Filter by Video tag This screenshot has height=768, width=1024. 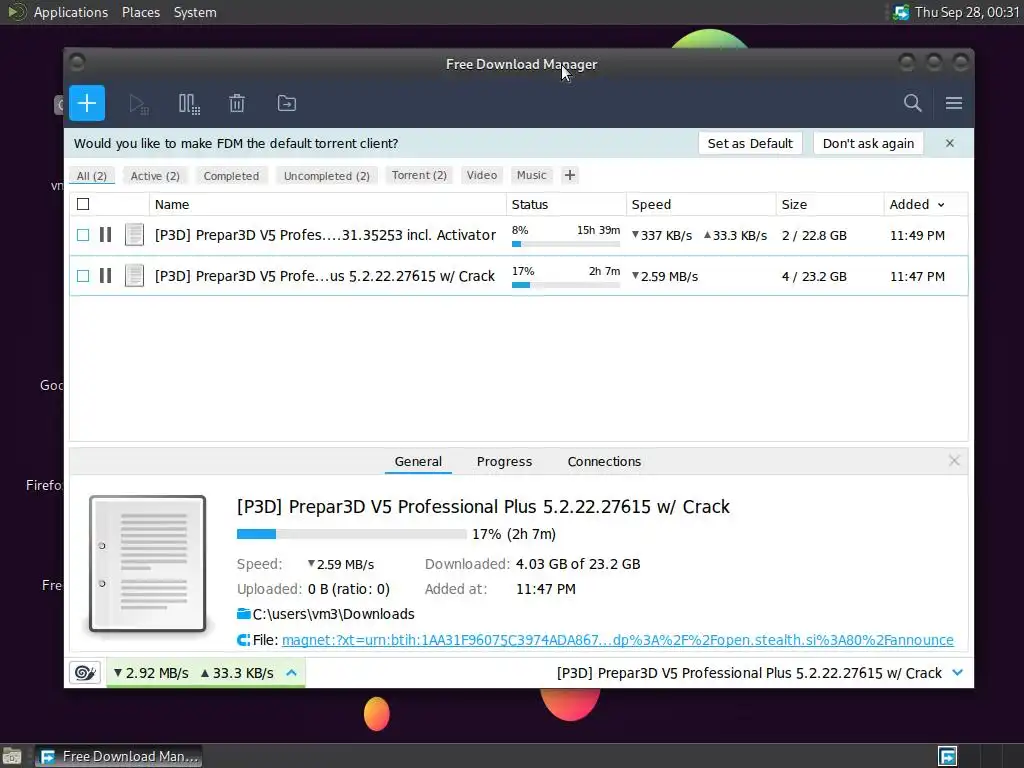point(482,175)
